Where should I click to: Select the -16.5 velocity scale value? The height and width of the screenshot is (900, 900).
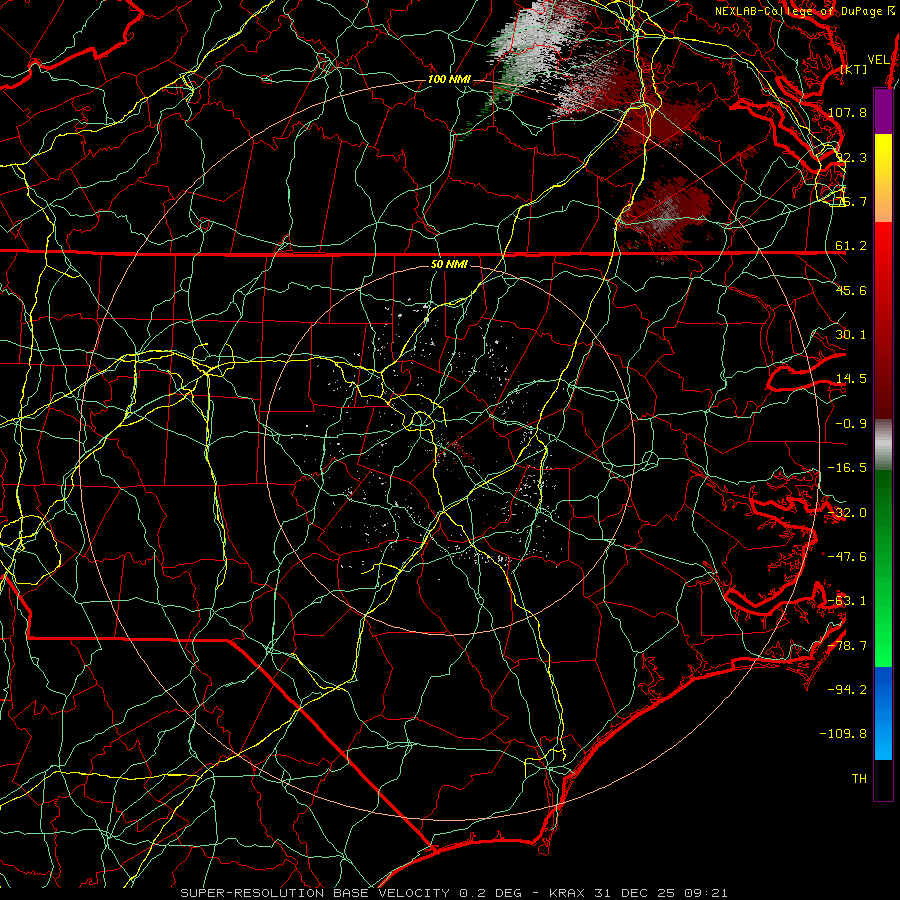[x=847, y=468]
